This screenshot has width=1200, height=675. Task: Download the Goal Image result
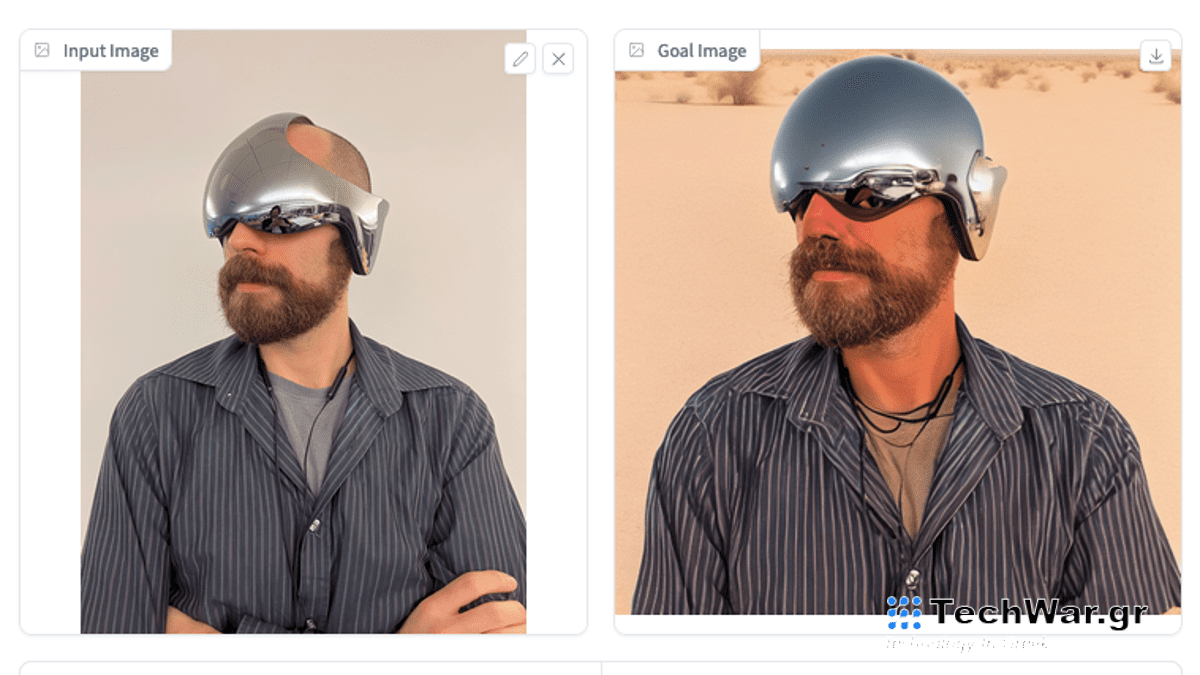[x=1155, y=56]
